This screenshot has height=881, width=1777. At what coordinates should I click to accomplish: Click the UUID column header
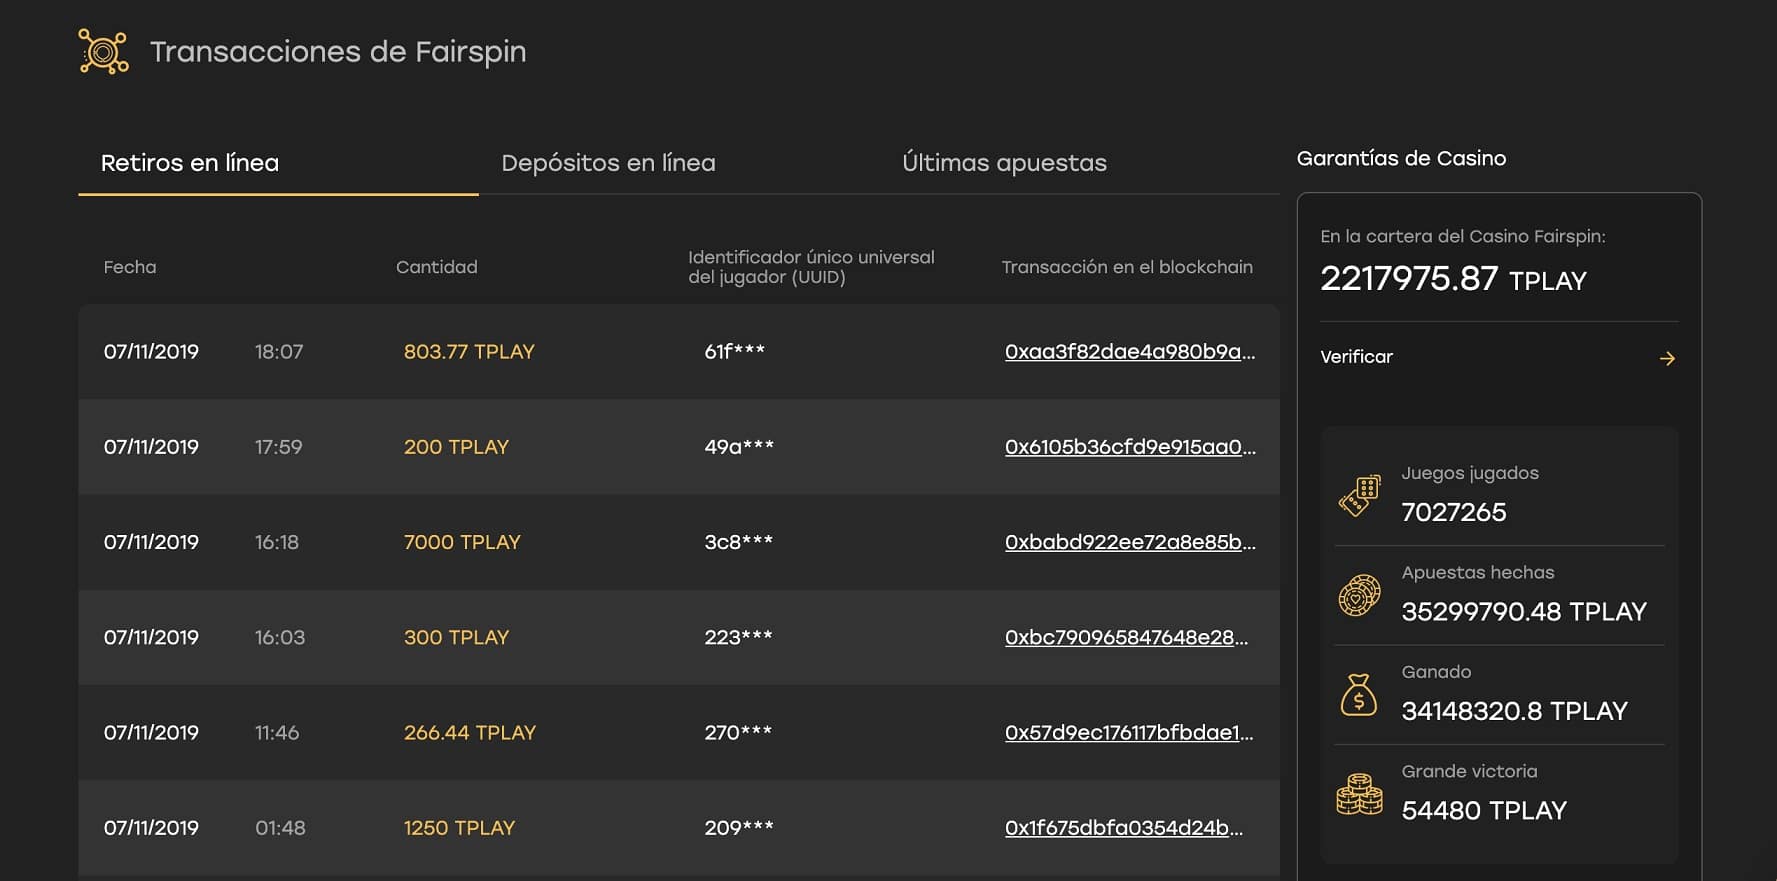coord(811,267)
